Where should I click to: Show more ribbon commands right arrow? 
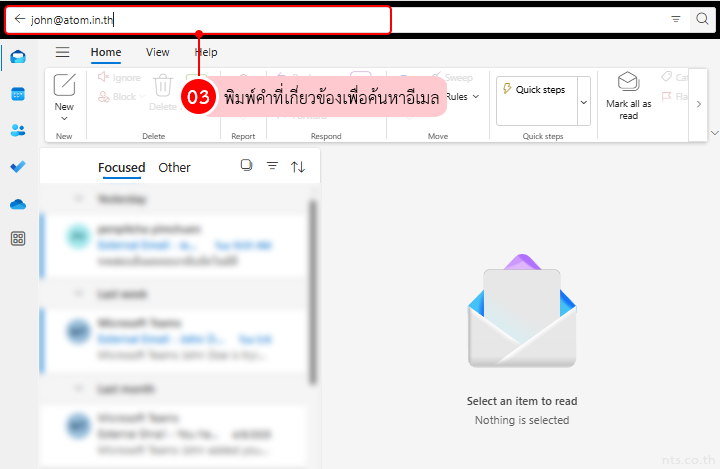point(698,104)
